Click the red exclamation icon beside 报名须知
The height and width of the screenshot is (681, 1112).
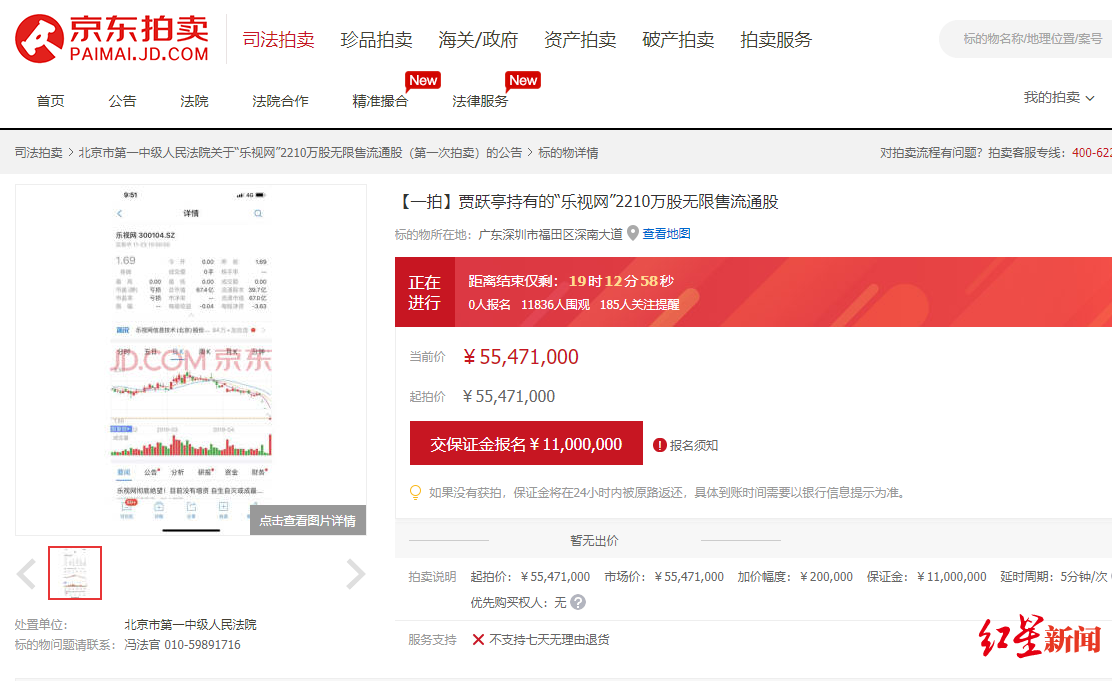(659, 442)
